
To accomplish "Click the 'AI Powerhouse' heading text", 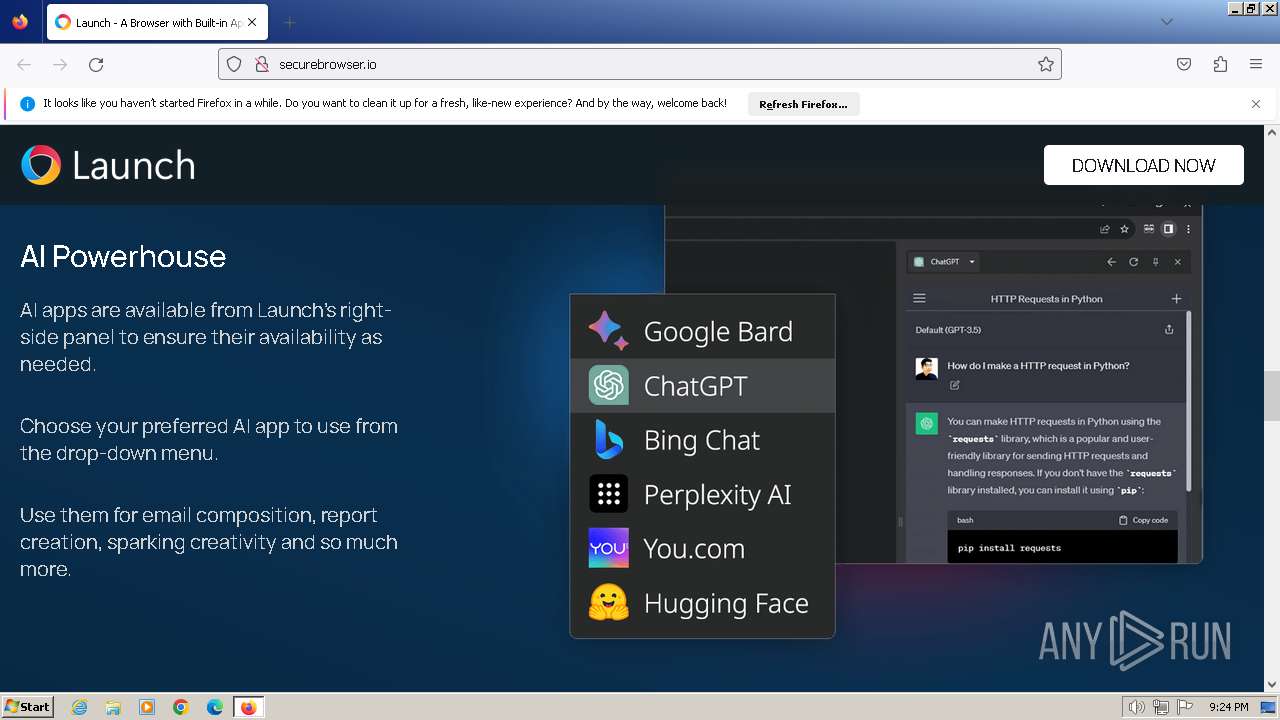I will click(123, 257).
